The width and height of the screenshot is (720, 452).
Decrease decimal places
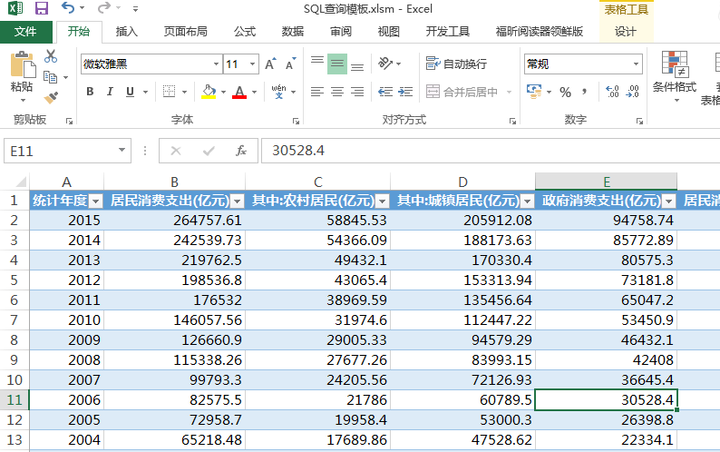(x=633, y=91)
